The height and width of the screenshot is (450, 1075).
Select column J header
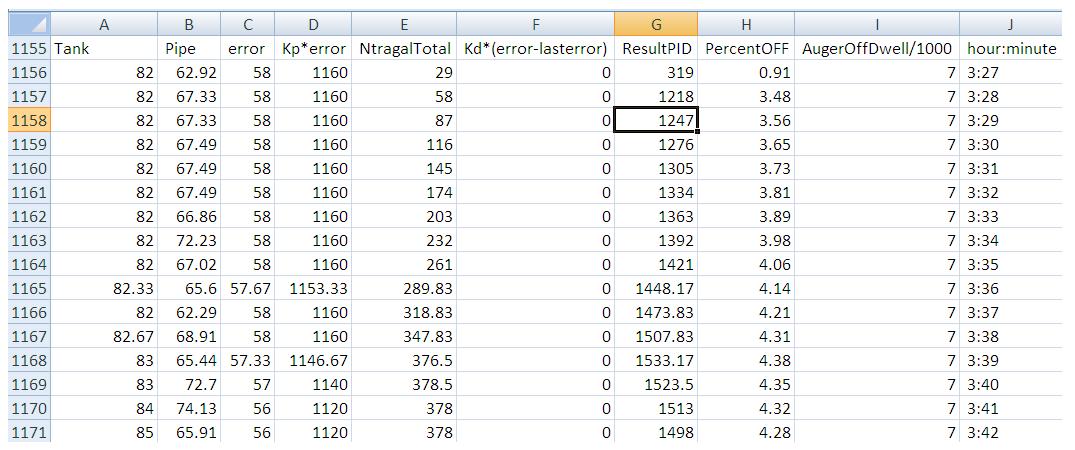point(1012,24)
